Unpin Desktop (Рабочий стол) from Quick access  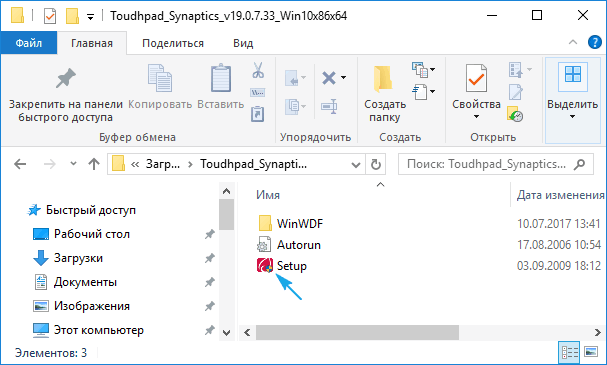210,234
